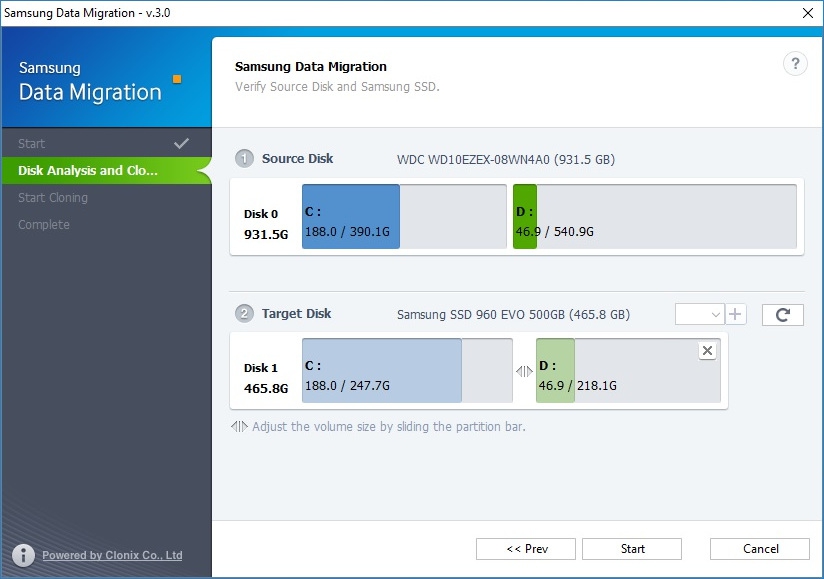
Task: Add a partition with the plus icon
Action: pos(736,314)
